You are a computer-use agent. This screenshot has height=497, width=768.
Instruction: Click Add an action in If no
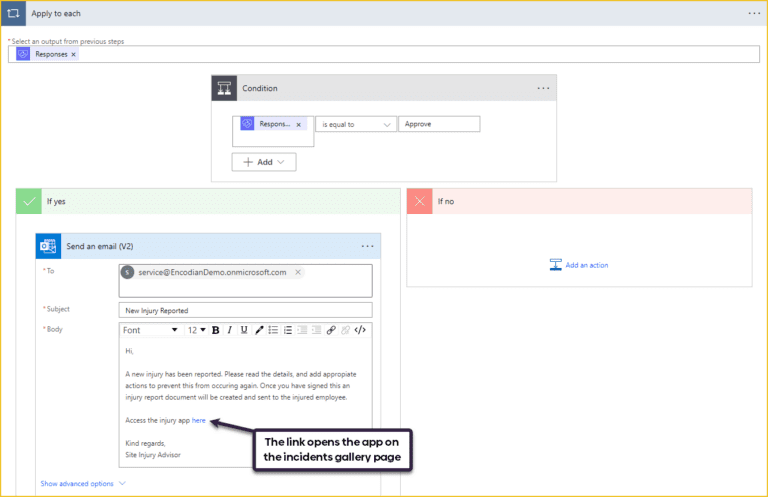579,265
